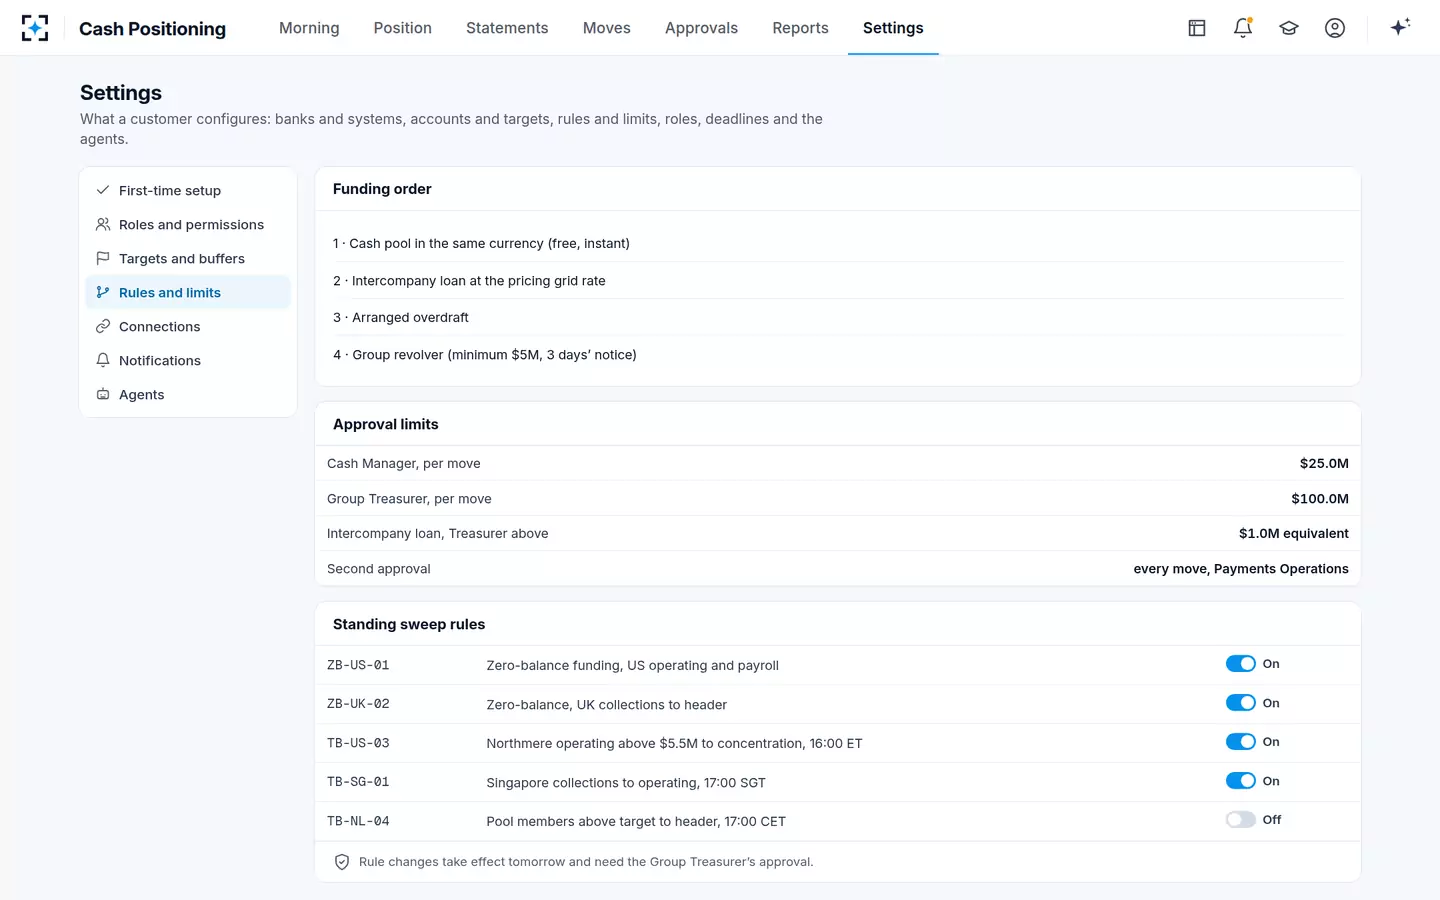The image size is (1440, 900).
Task: Click the $25.0M Cash Manager limit
Action: [1324, 463]
